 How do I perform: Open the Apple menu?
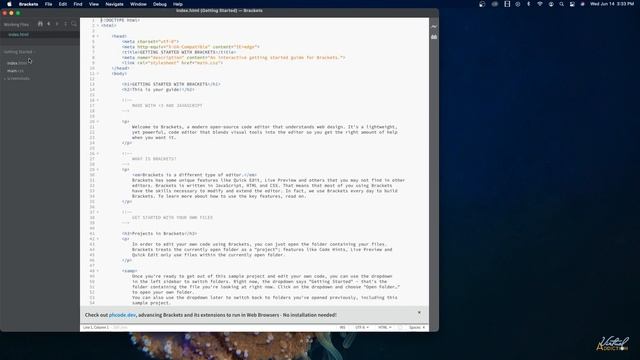tap(9, 4)
